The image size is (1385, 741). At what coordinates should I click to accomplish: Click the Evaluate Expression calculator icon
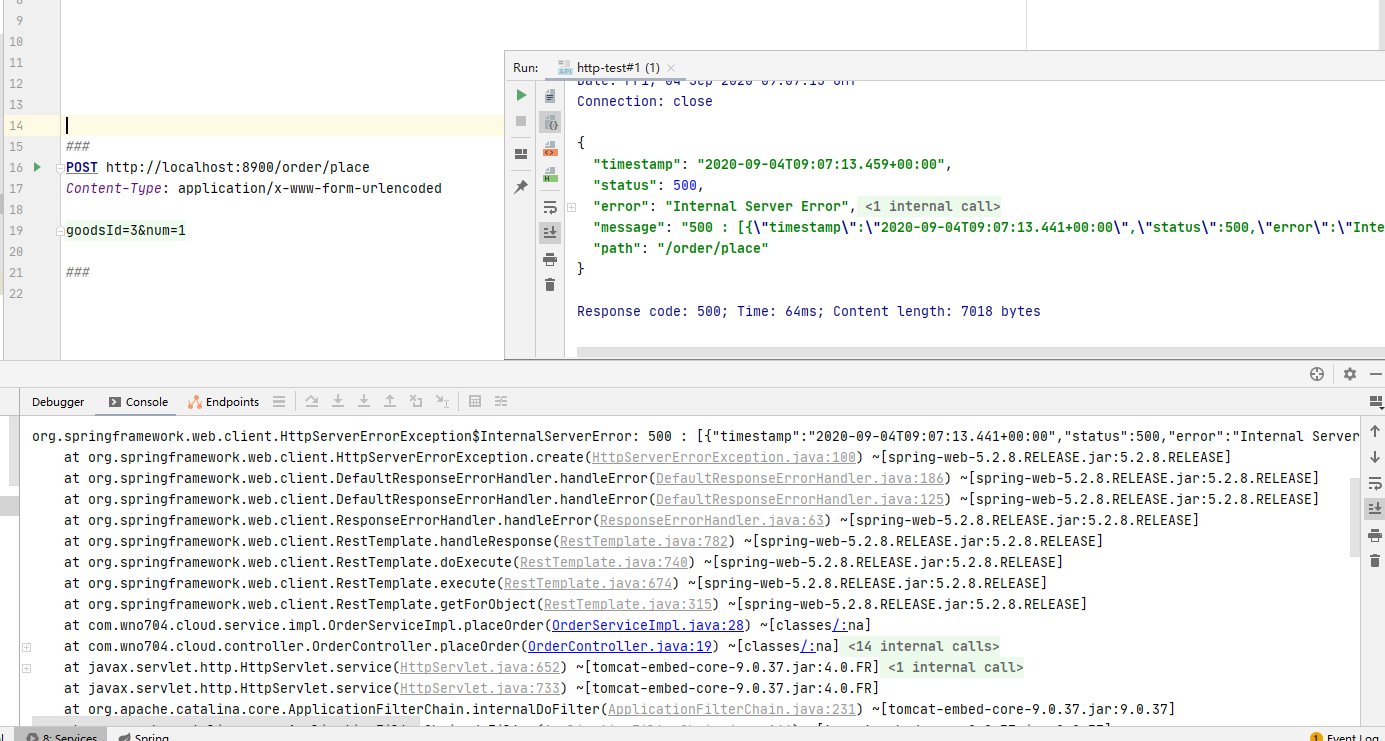point(475,402)
